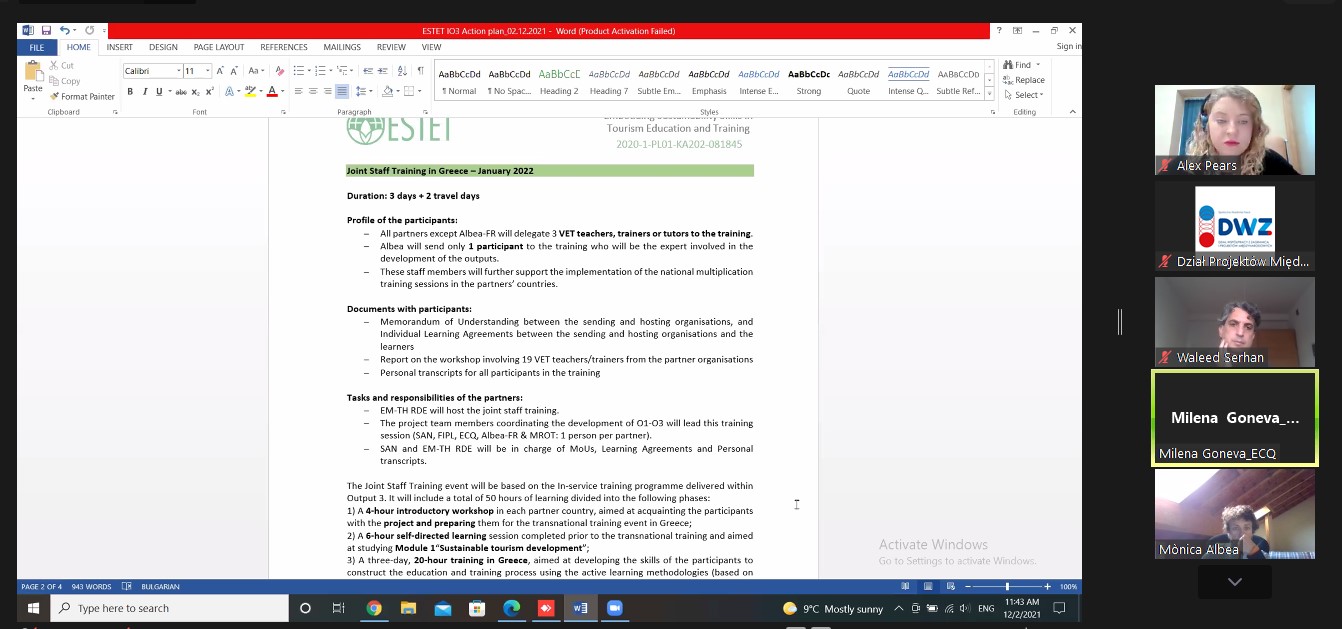Open Task View on the taskbar
The height and width of the screenshot is (629, 1342).
pyautogui.click(x=339, y=608)
